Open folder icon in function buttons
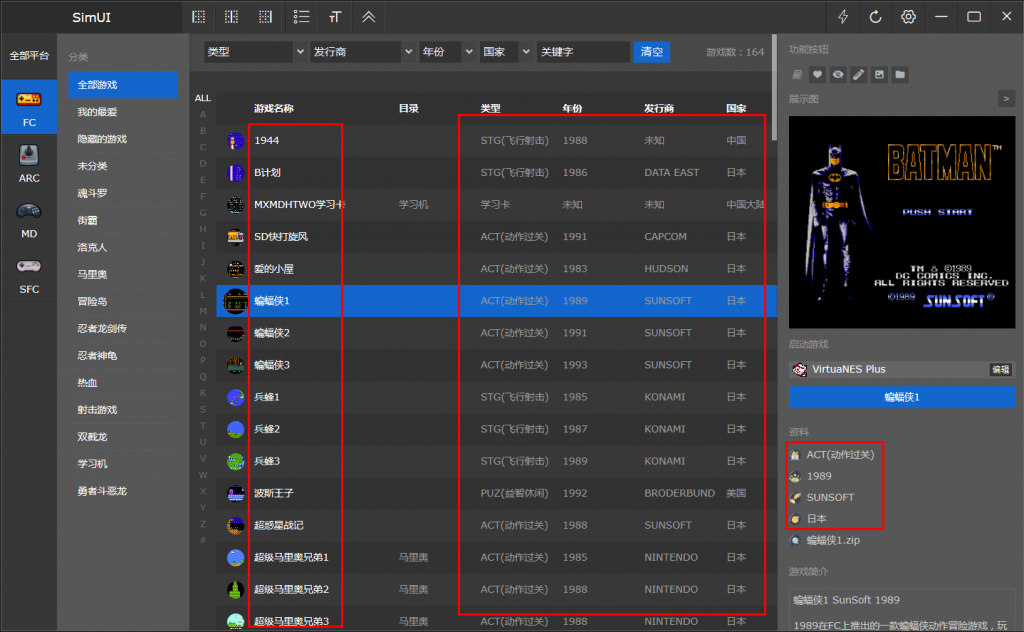The height and width of the screenshot is (632, 1024). [x=900, y=74]
